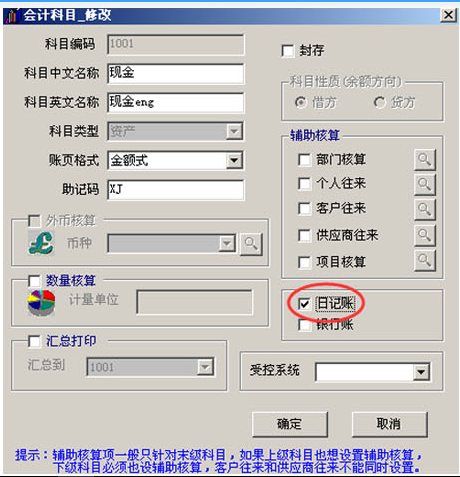Click the 助记码 input field
Image resolution: width=460 pixels, height=477 pixels.
pyautogui.click(x=176, y=190)
